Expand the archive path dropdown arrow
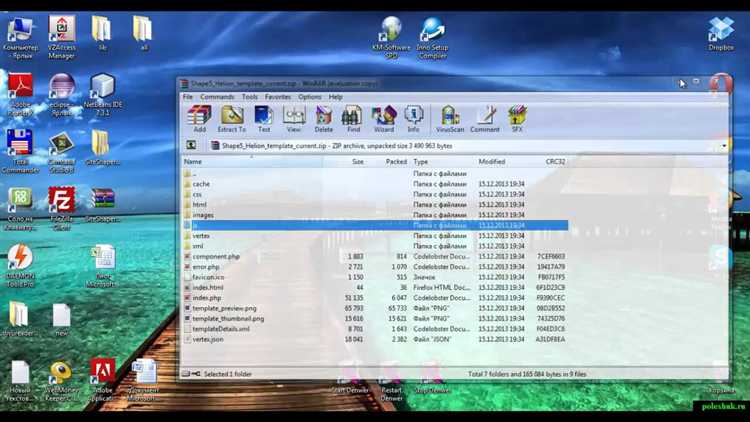 pos(724,146)
